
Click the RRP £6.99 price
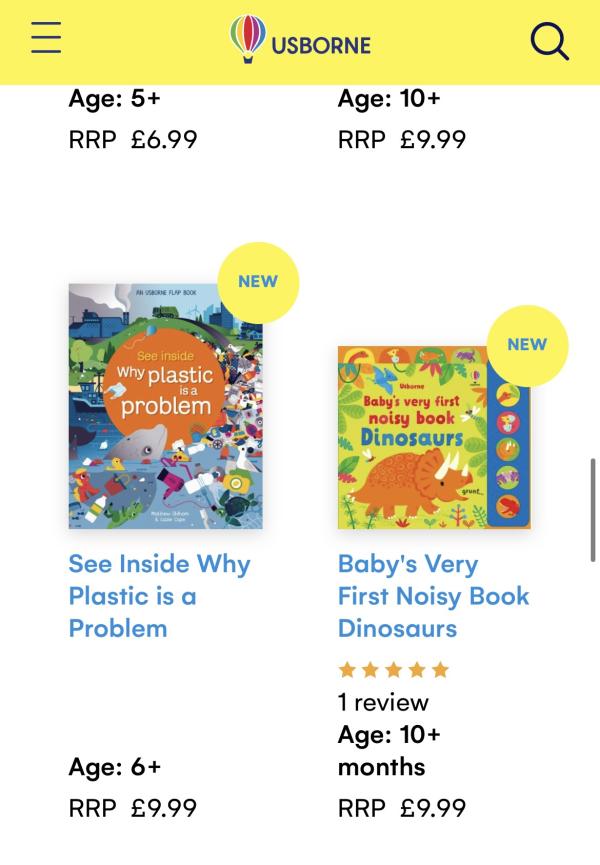[x=133, y=139]
